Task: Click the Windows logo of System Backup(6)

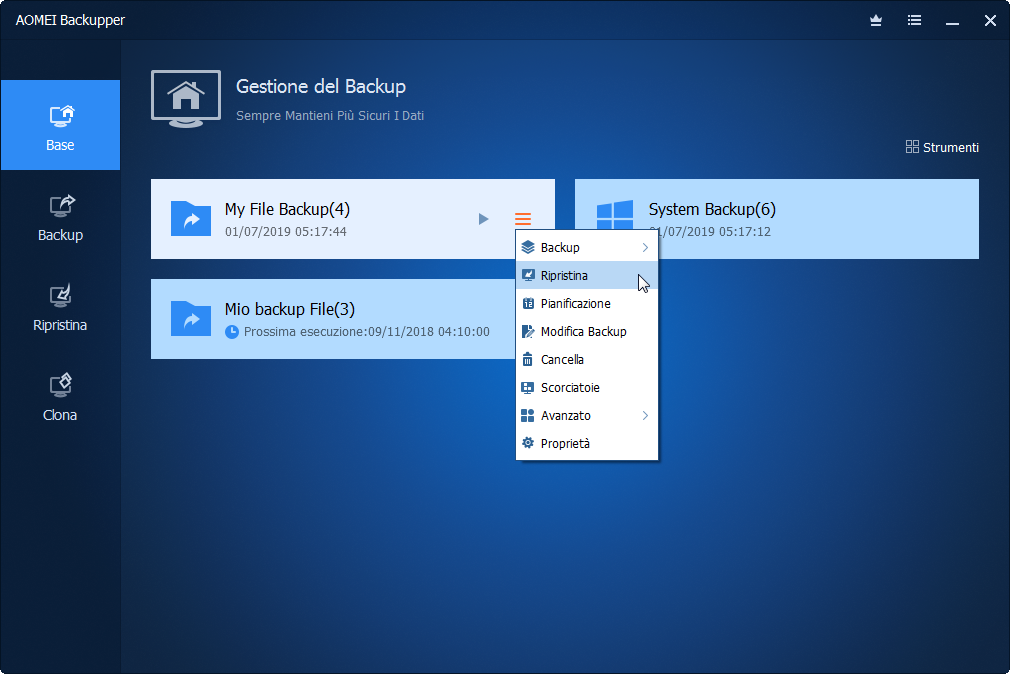Action: pyautogui.click(x=615, y=216)
